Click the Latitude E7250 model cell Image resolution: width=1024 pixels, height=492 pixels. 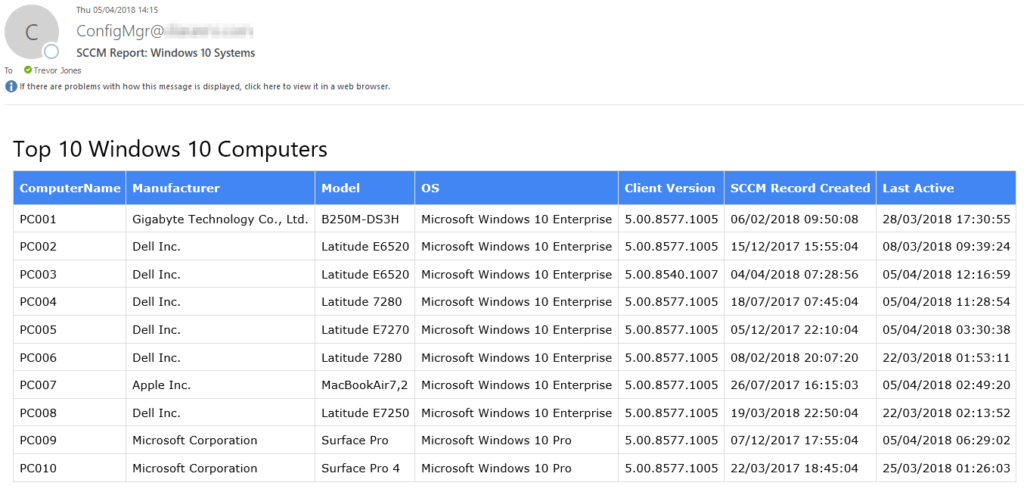pyautogui.click(x=365, y=413)
